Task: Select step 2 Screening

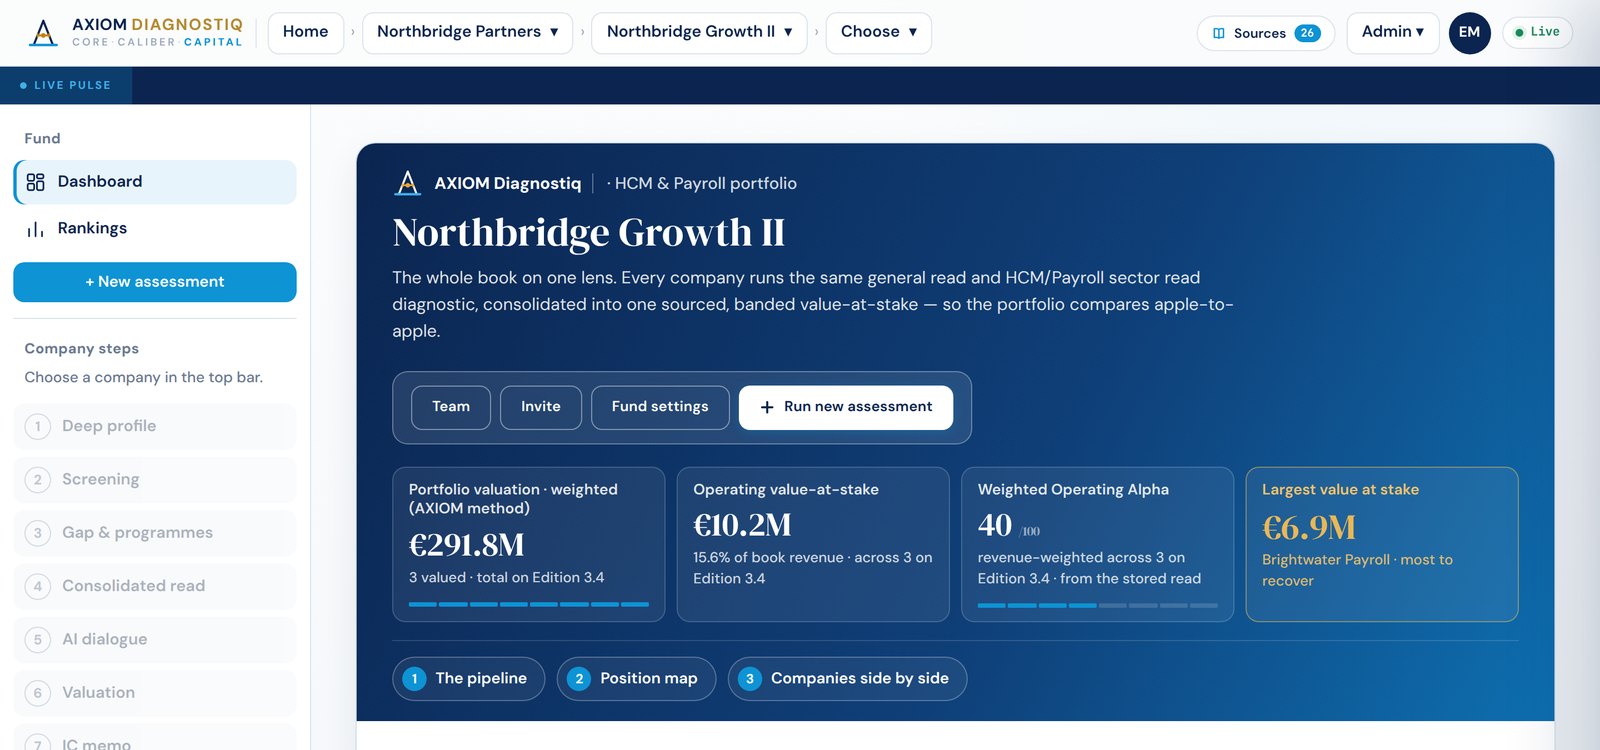Action: click(155, 479)
